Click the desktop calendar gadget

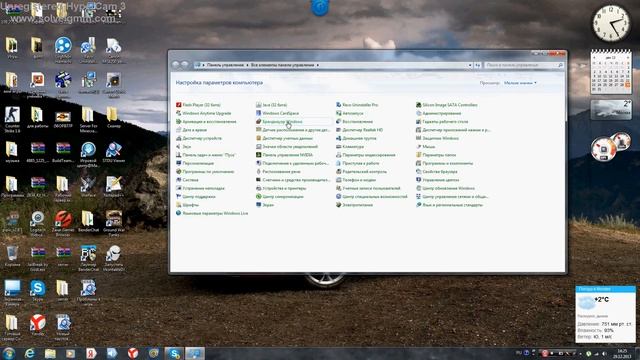tap(611, 72)
